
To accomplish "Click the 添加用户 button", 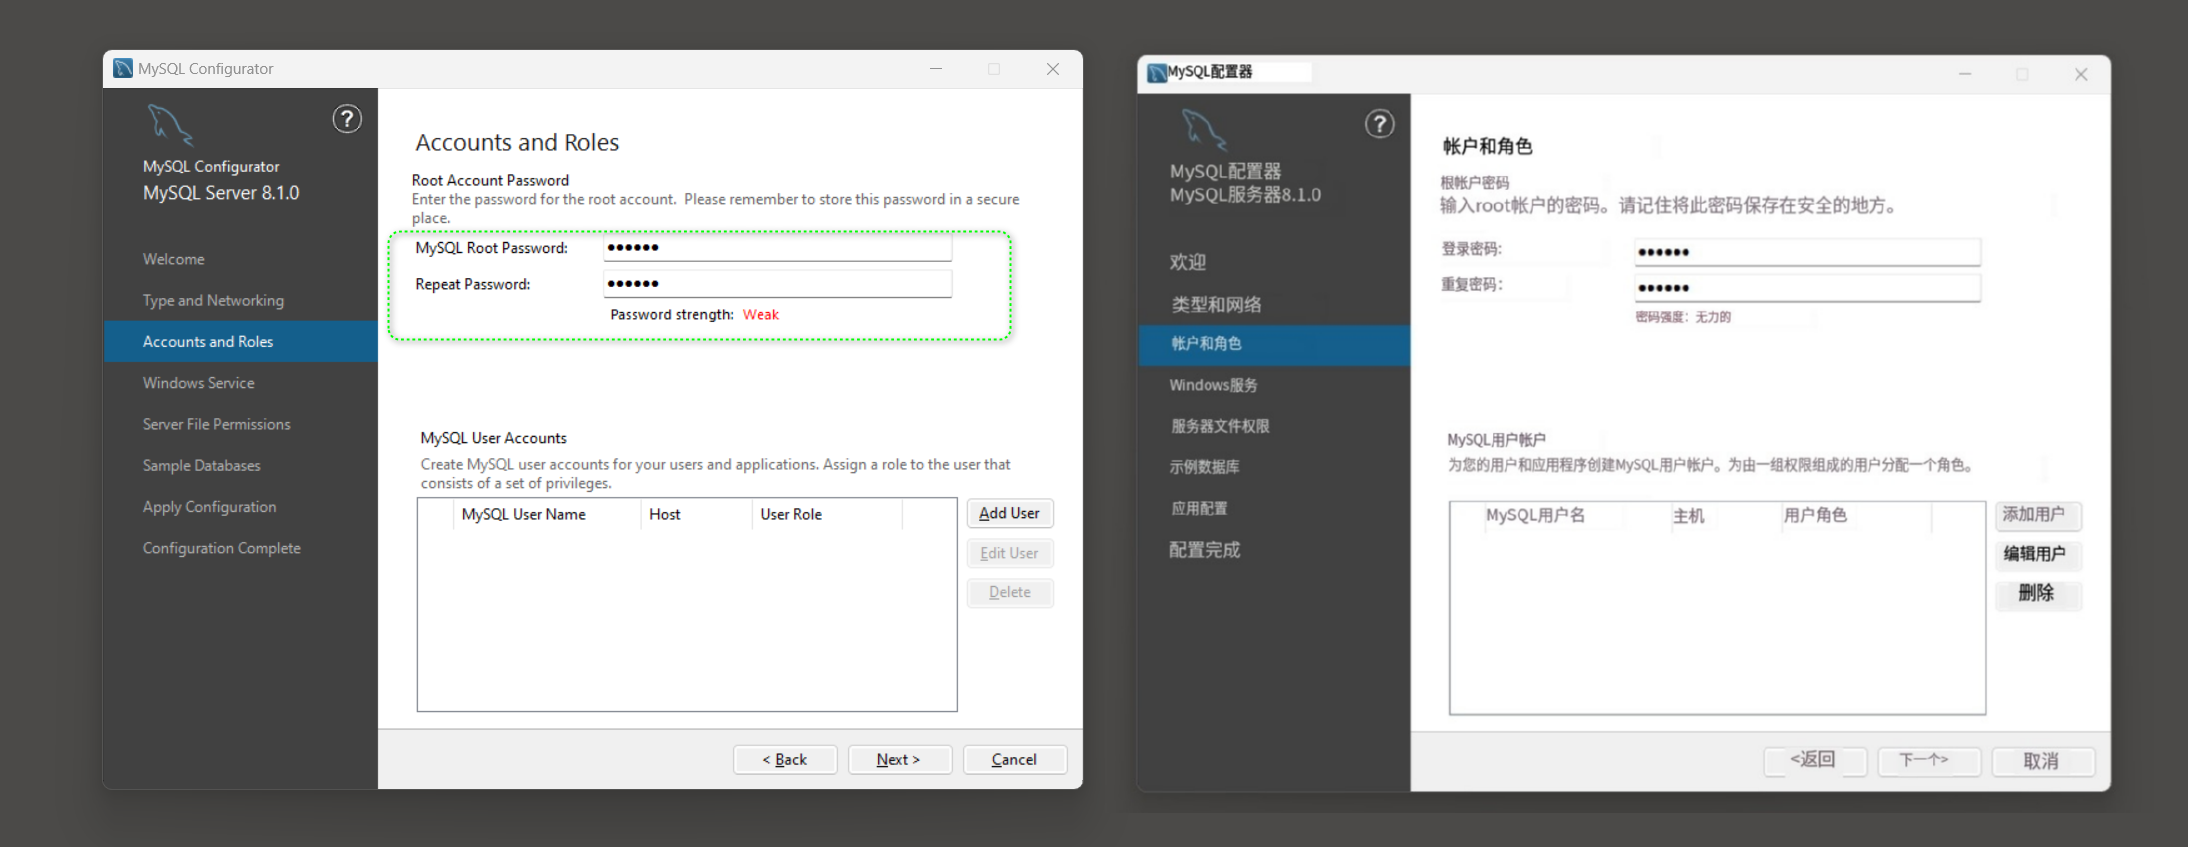I will (x=2038, y=515).
